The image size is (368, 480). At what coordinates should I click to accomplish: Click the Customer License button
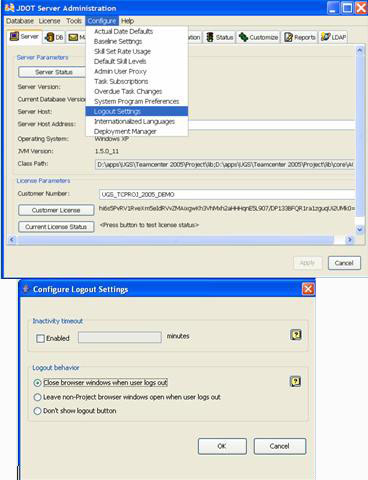coord(56,210)
